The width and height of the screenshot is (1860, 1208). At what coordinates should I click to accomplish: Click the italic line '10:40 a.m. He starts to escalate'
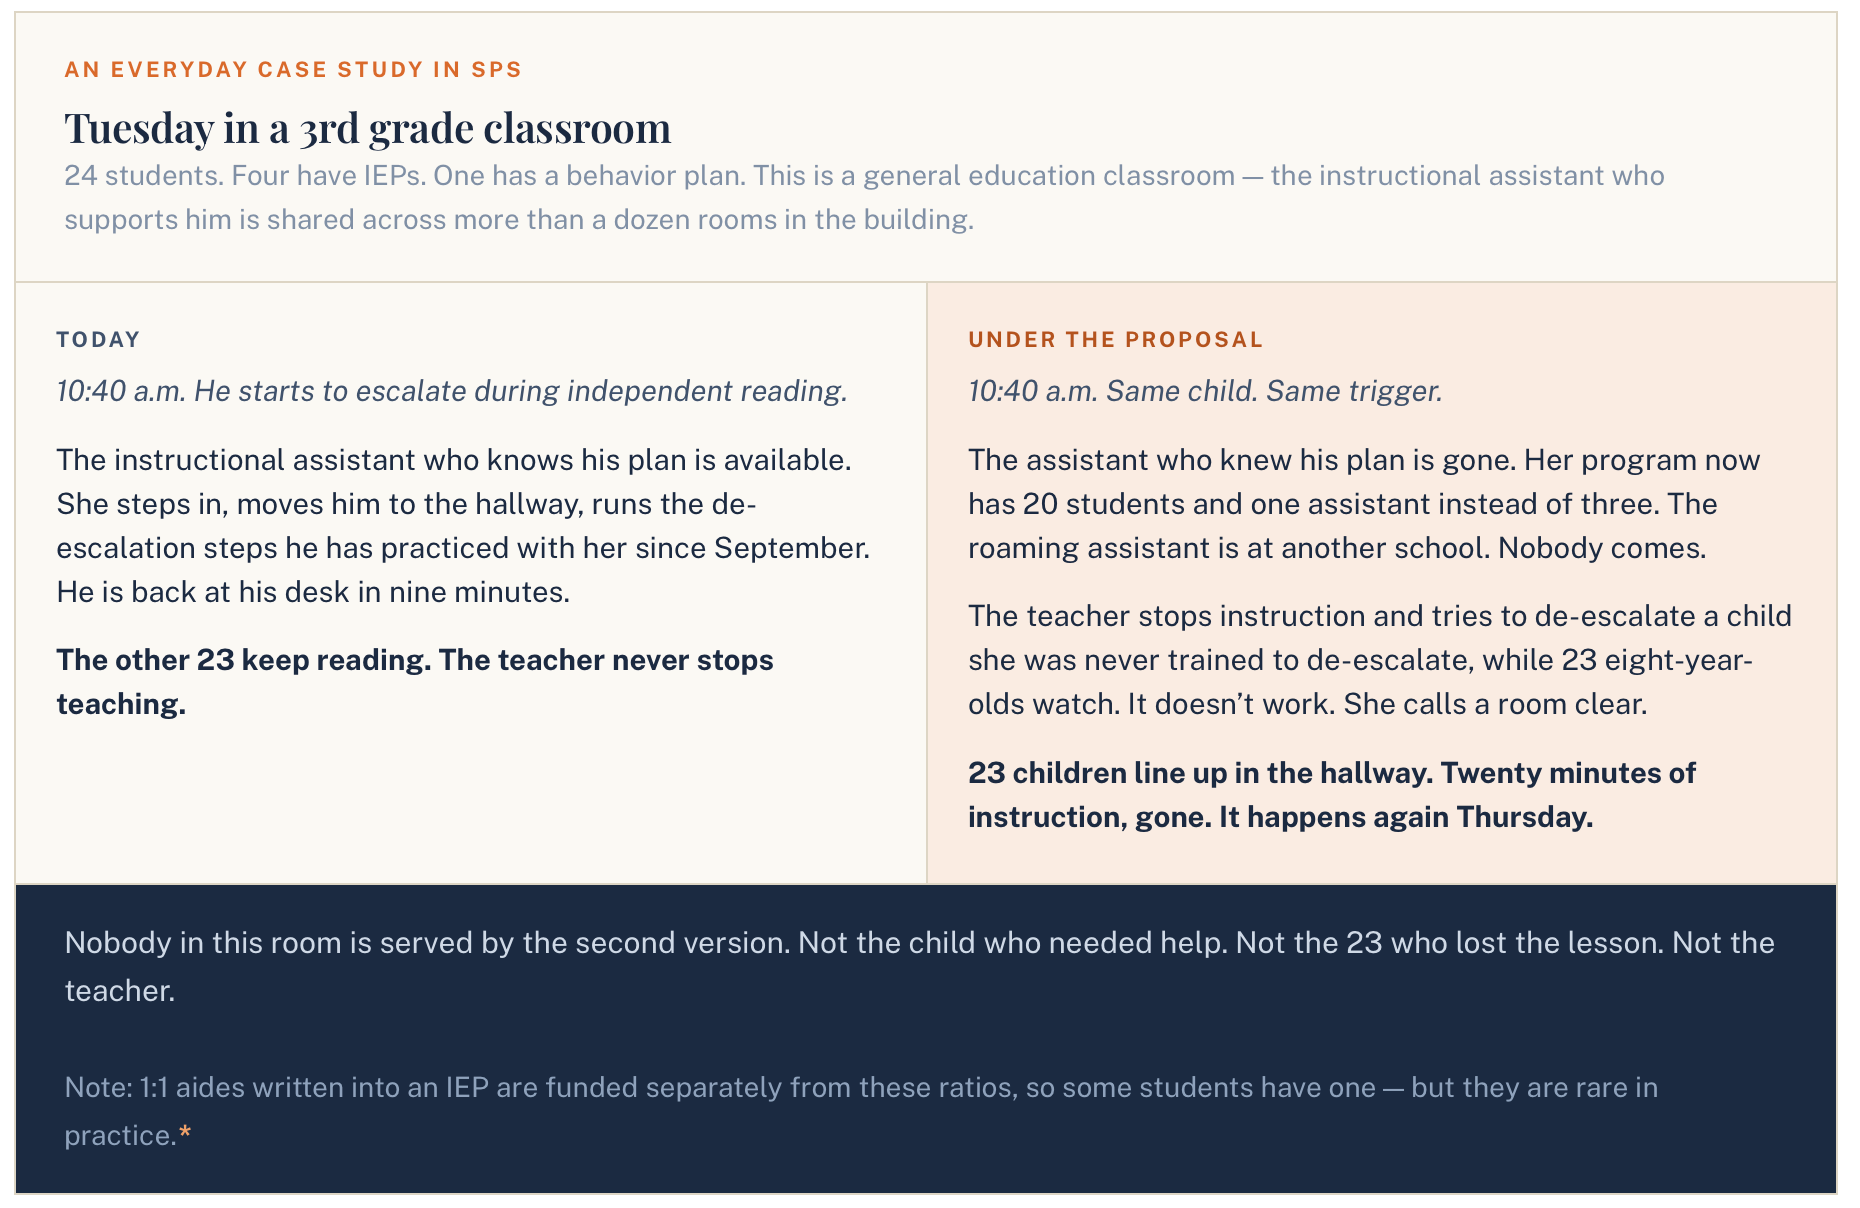click(x=452, y=391)
